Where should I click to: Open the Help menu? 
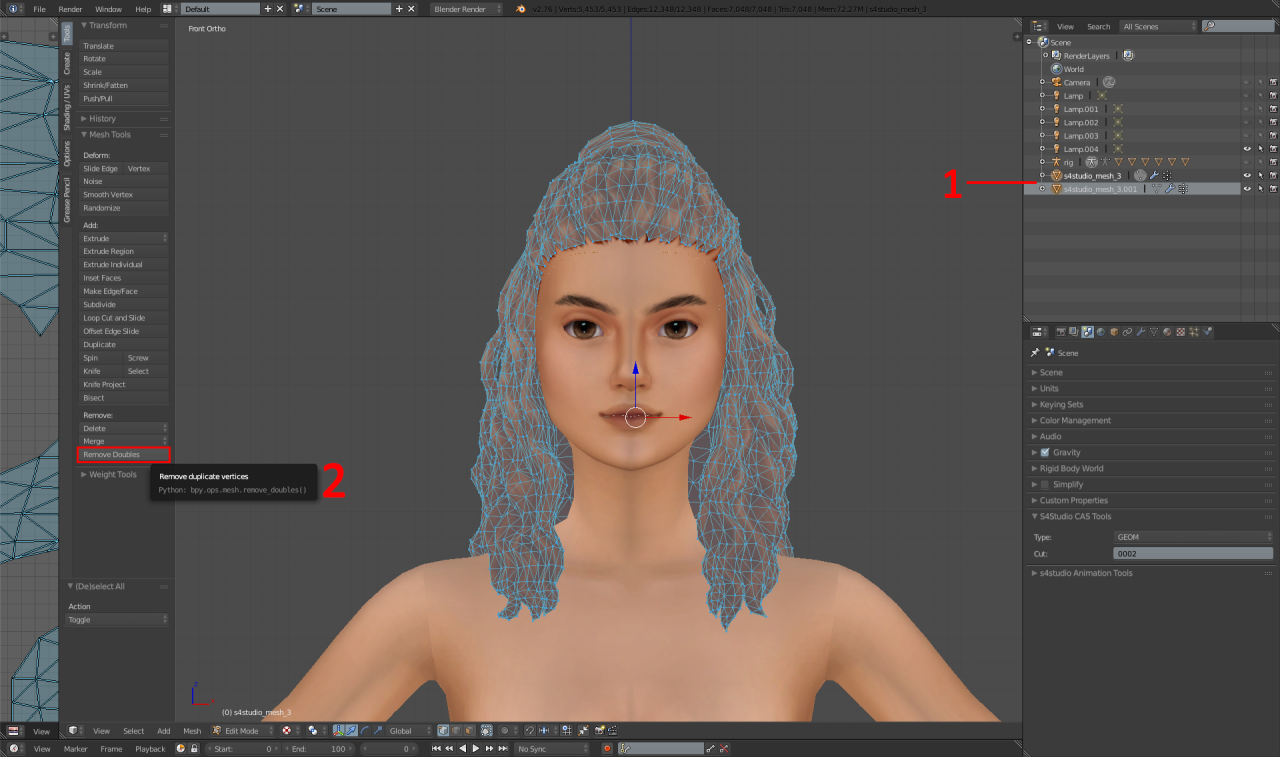click(x=143, y=9)
